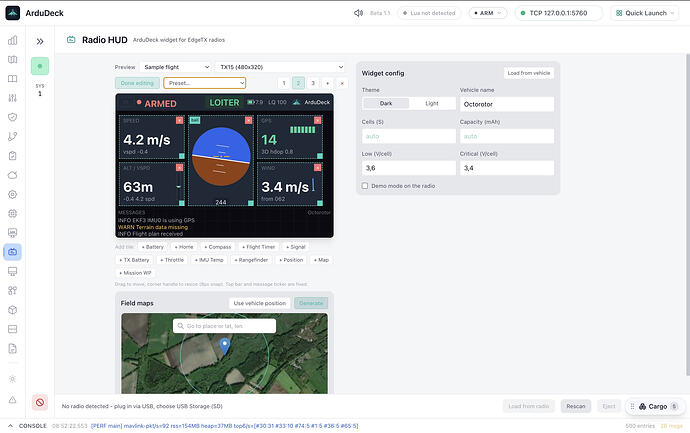Remove the SPEED tile with its red X

pos(180,120)
